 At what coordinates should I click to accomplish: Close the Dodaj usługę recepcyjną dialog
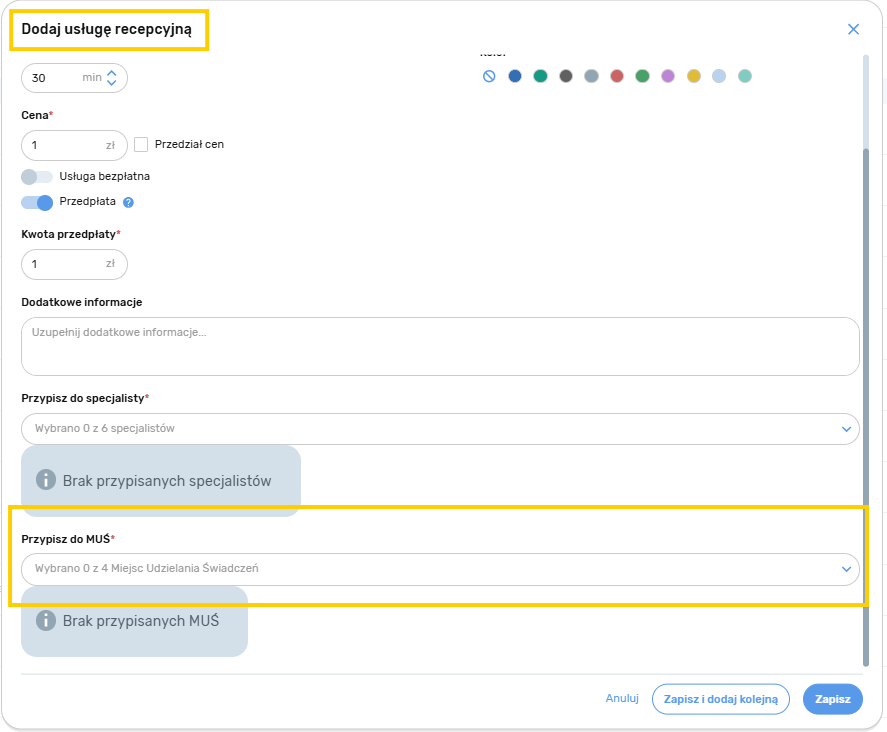click(x=853, y=29)
